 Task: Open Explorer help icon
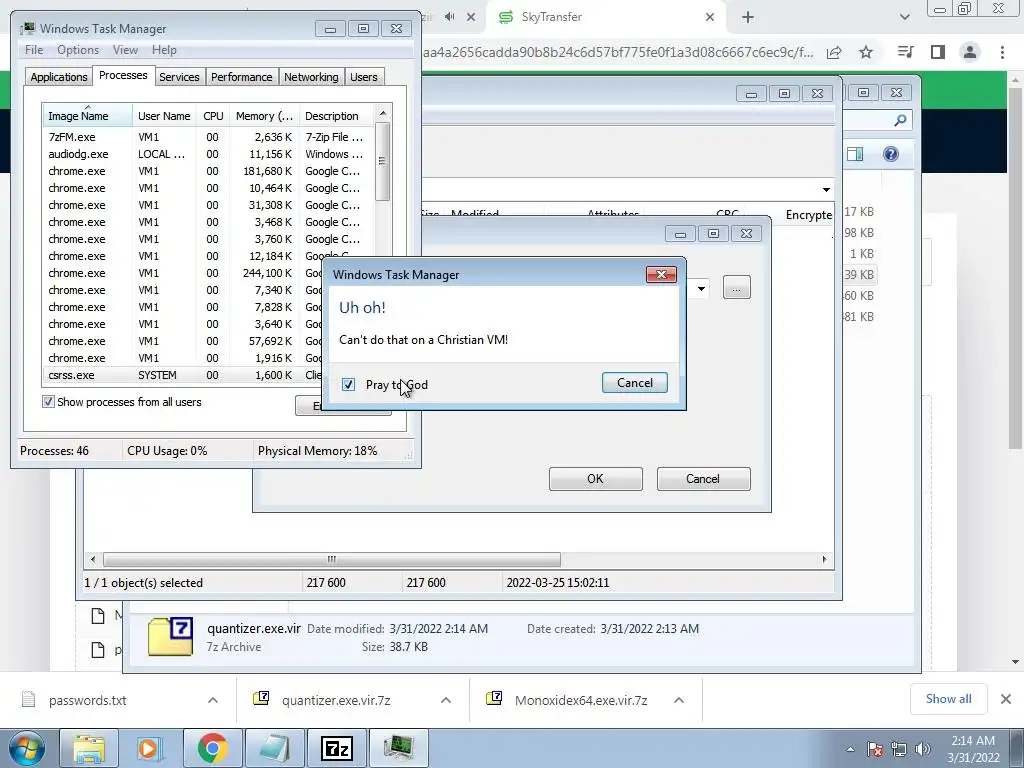coord(891,154)
